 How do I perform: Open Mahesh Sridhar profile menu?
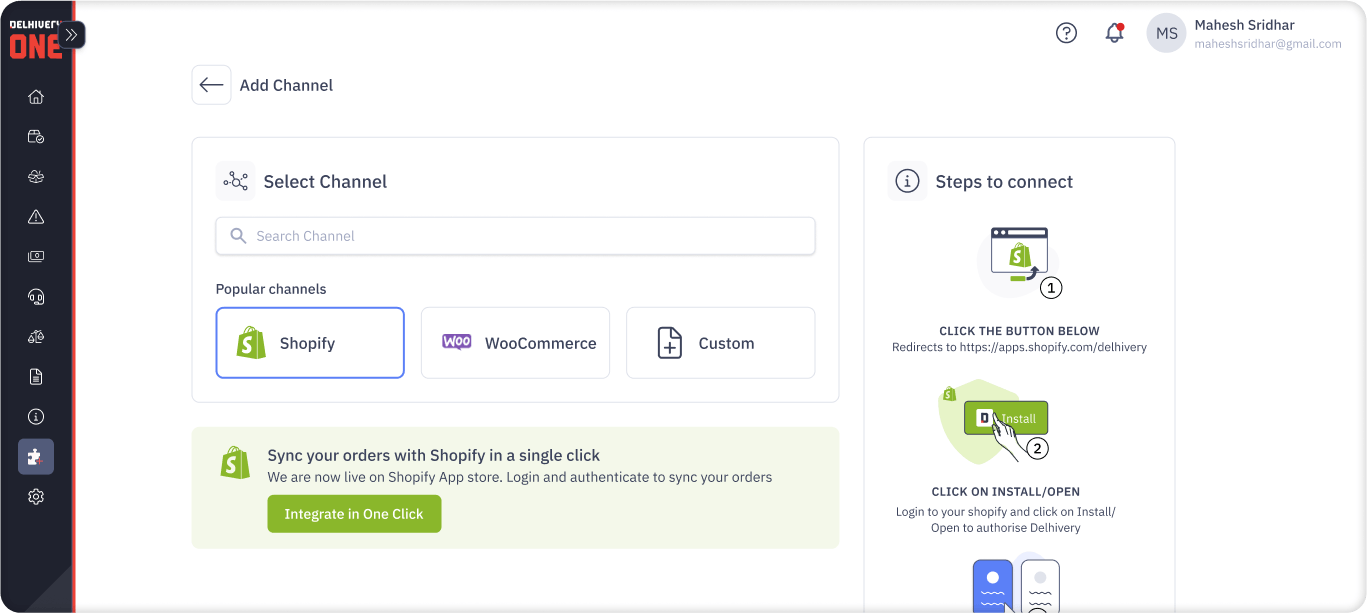coord(1244,33)
